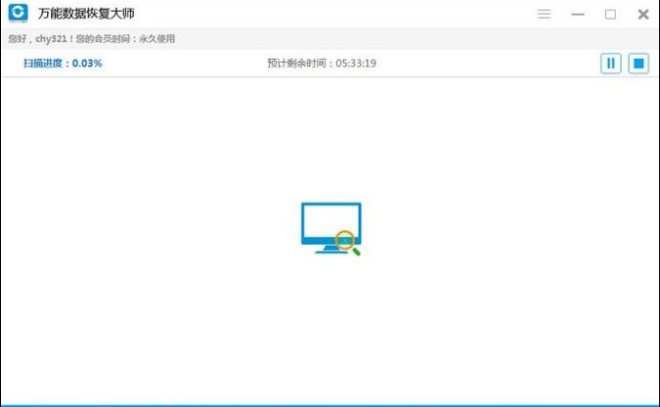
Task: Maximize the data recovery window
Action: (x=610, y=14)
